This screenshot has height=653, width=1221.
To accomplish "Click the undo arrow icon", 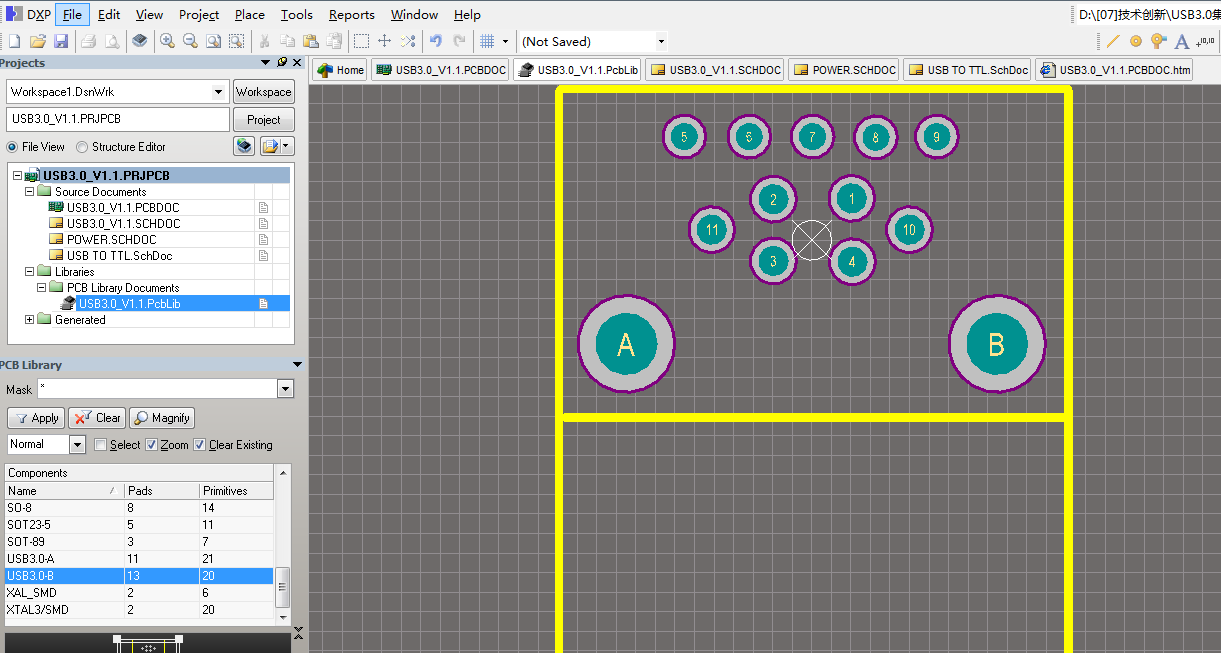I will 436,41.
